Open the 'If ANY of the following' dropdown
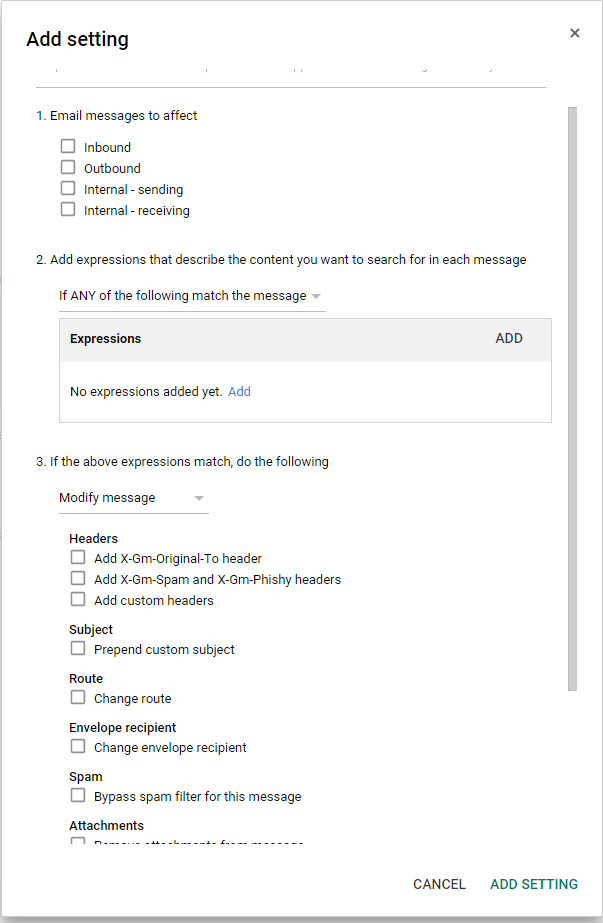 [x=190, y=296]
